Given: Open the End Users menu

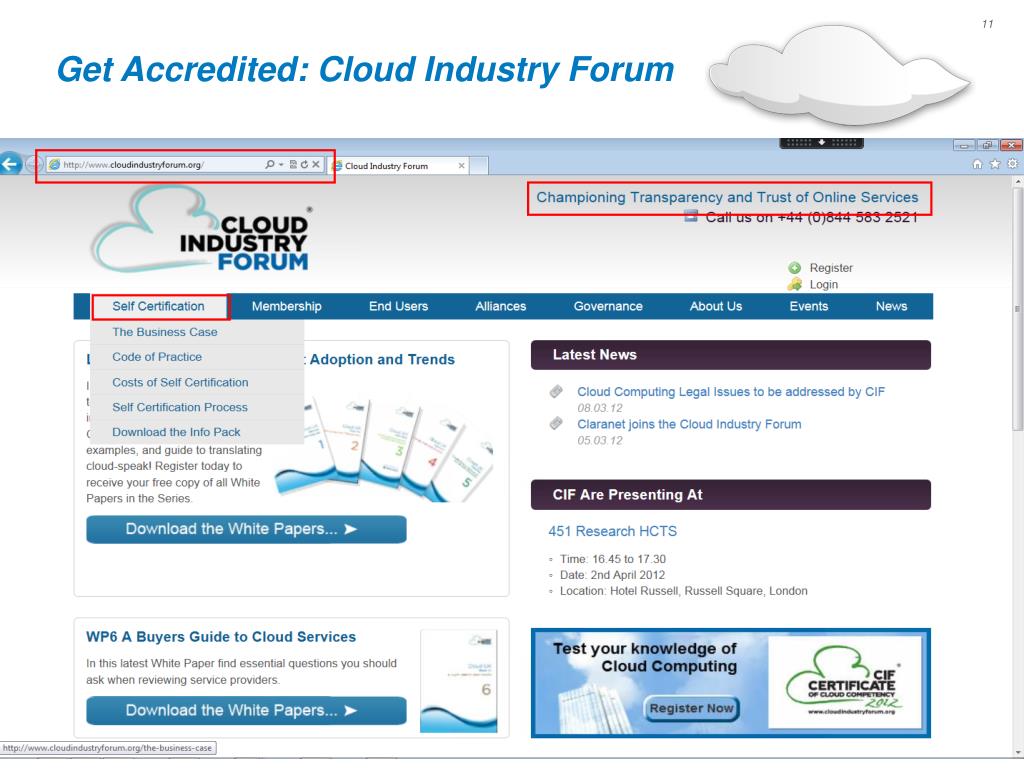Looking at the screenshot, I should click(x=398, y=306).
